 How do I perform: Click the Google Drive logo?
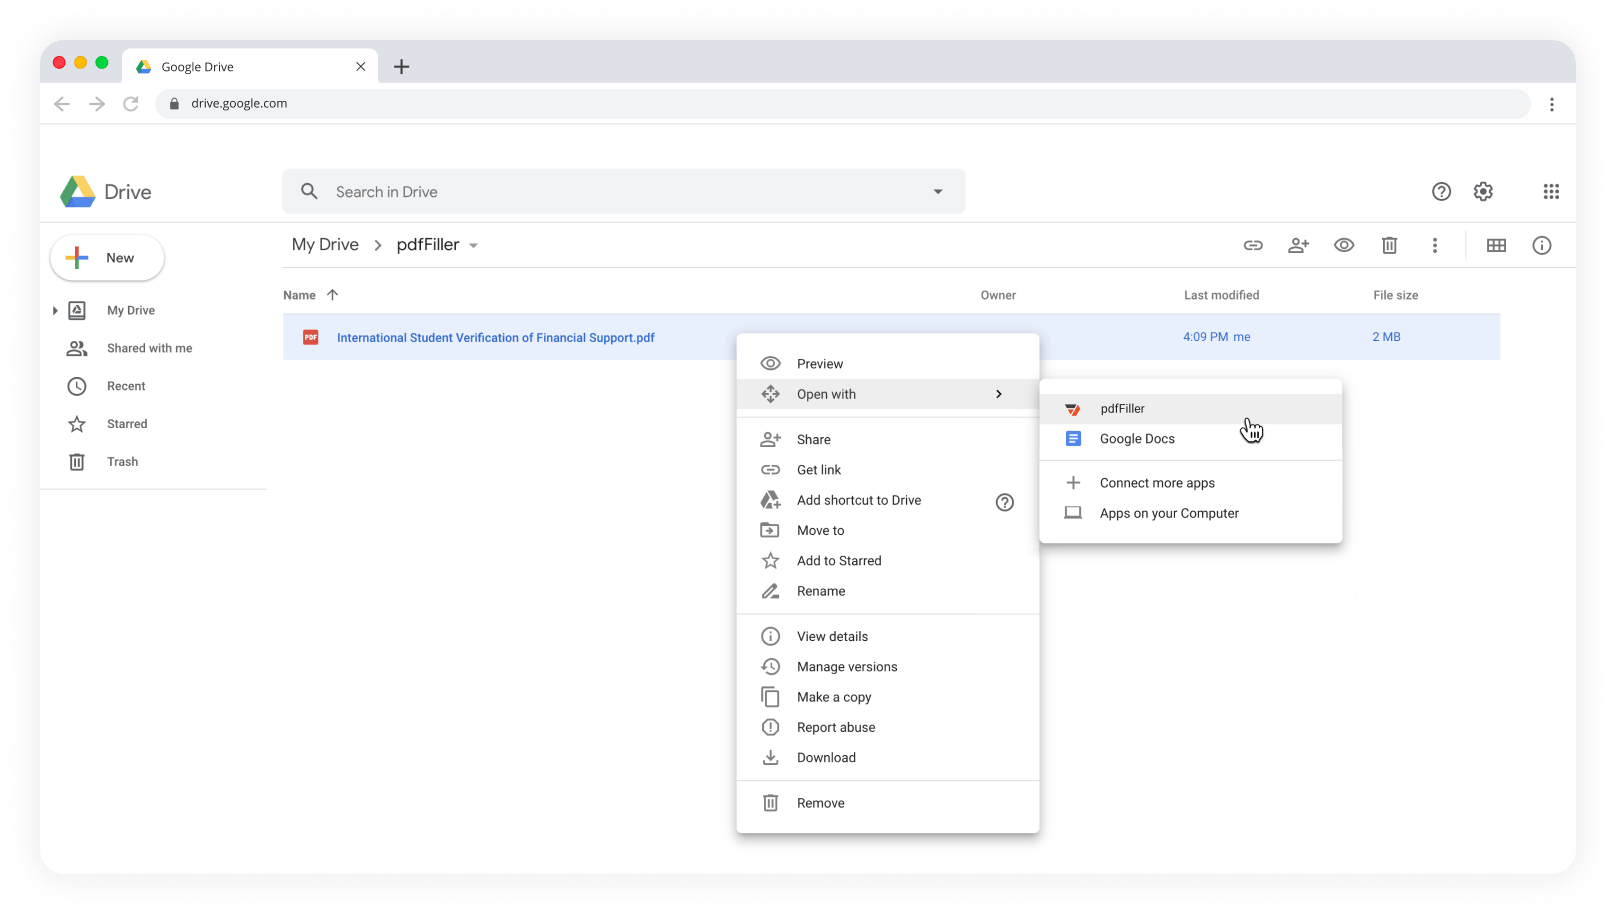(104, 191)
